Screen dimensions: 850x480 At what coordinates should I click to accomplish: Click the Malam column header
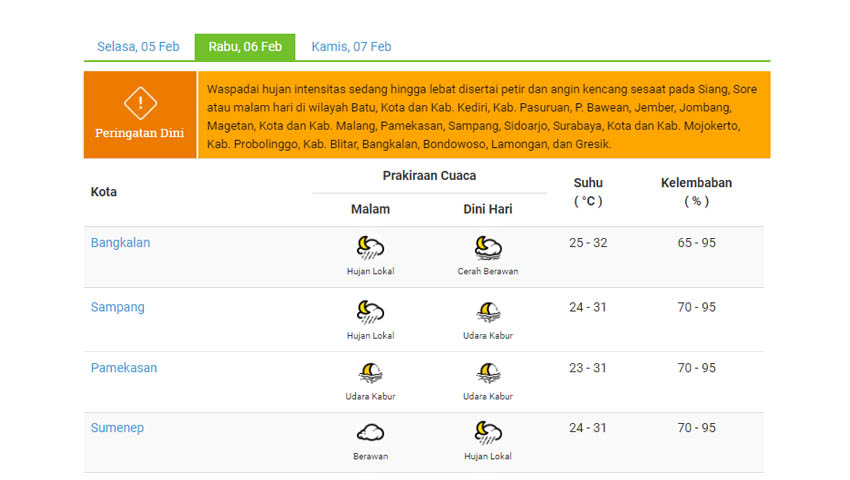[370, 209]
